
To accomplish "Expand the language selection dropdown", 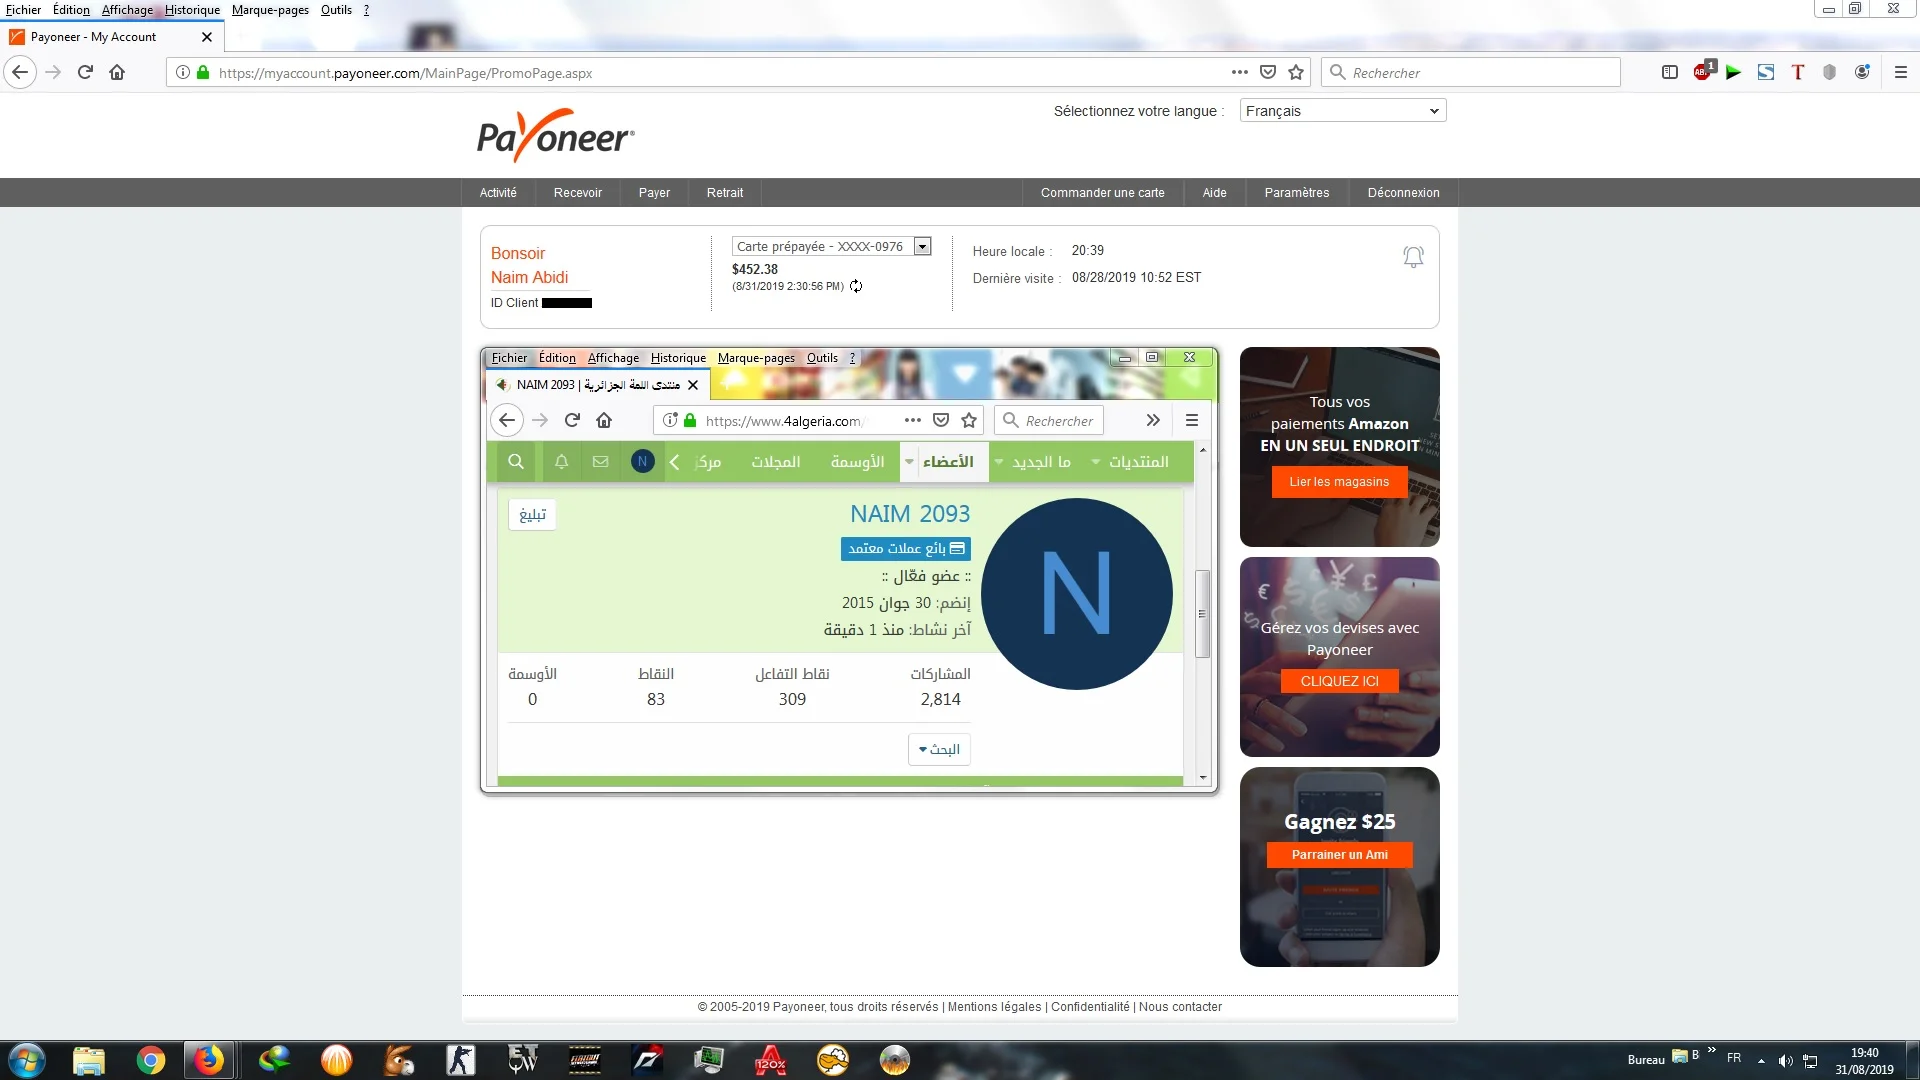I will click(1342, 111).
